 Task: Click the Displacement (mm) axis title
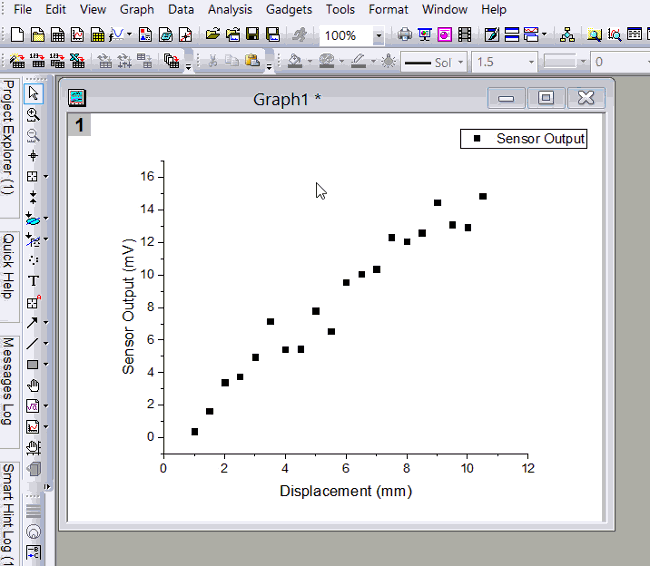pos(345,491)
